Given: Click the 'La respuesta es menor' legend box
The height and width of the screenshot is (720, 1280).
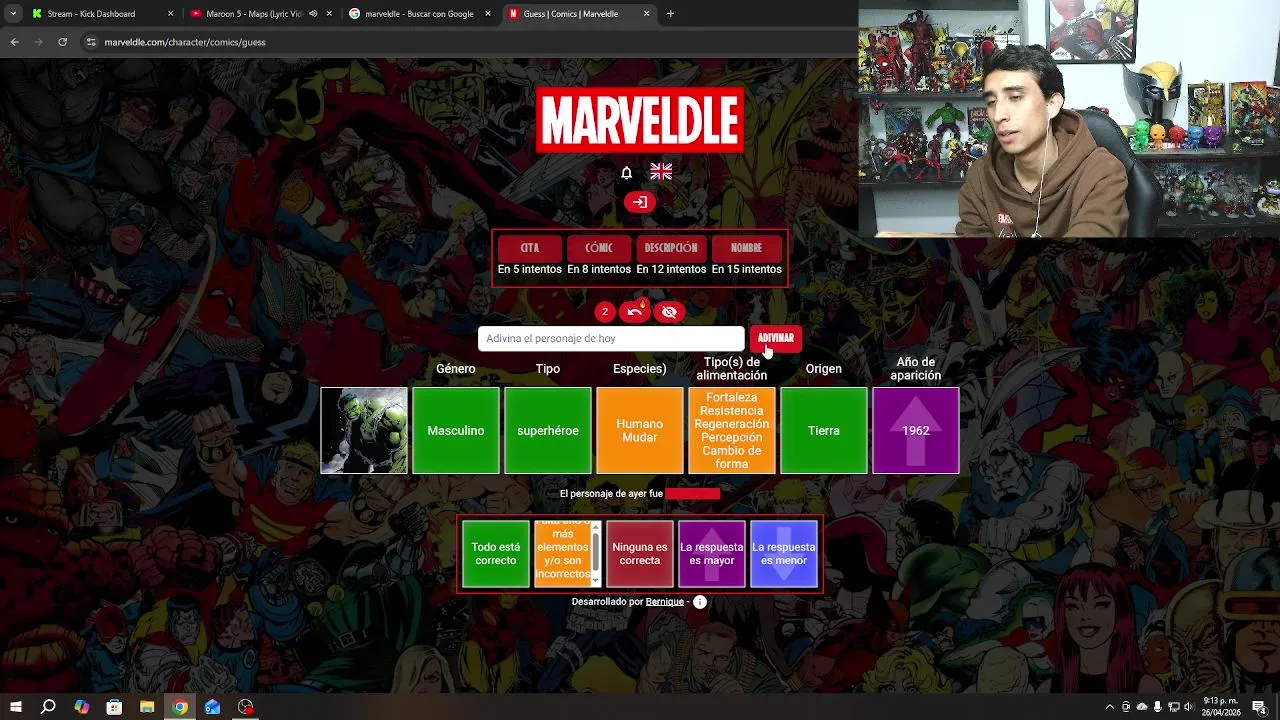Looking at the screenshot, I should tap(784, 554).
